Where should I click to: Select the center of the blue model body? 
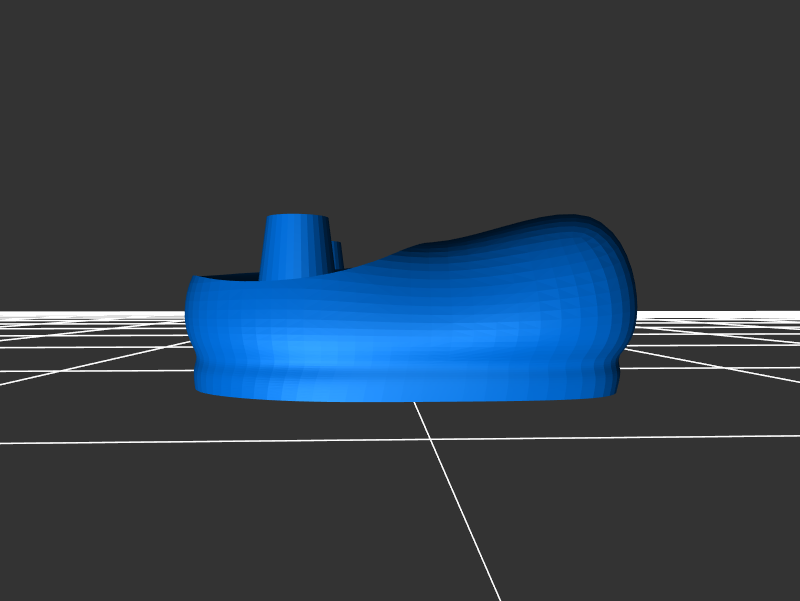coord(410,320)
